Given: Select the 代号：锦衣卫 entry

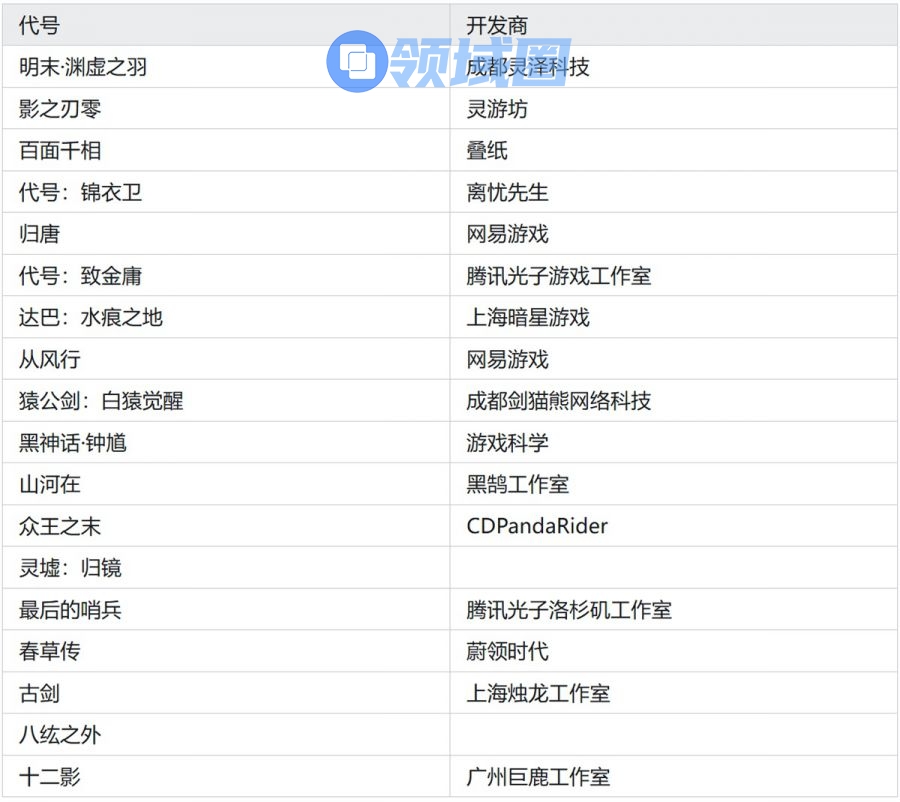Looking at the screenshot, I should coord(81,192).
